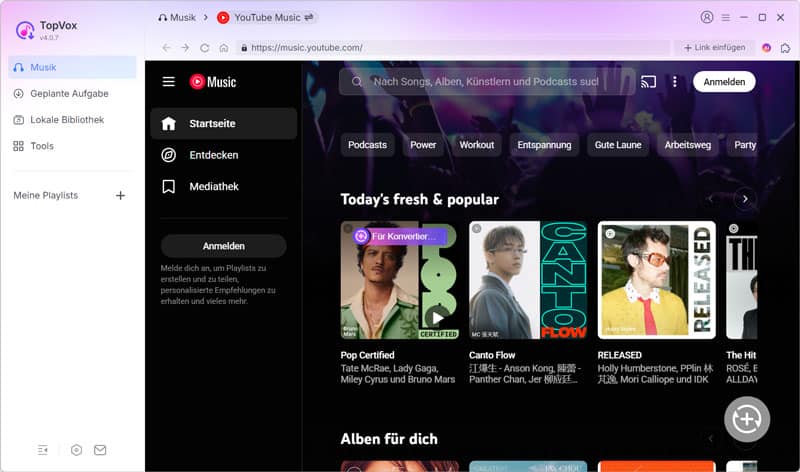Open the user account profile icon
Screen dimensions: 800x472
[707, 17]
